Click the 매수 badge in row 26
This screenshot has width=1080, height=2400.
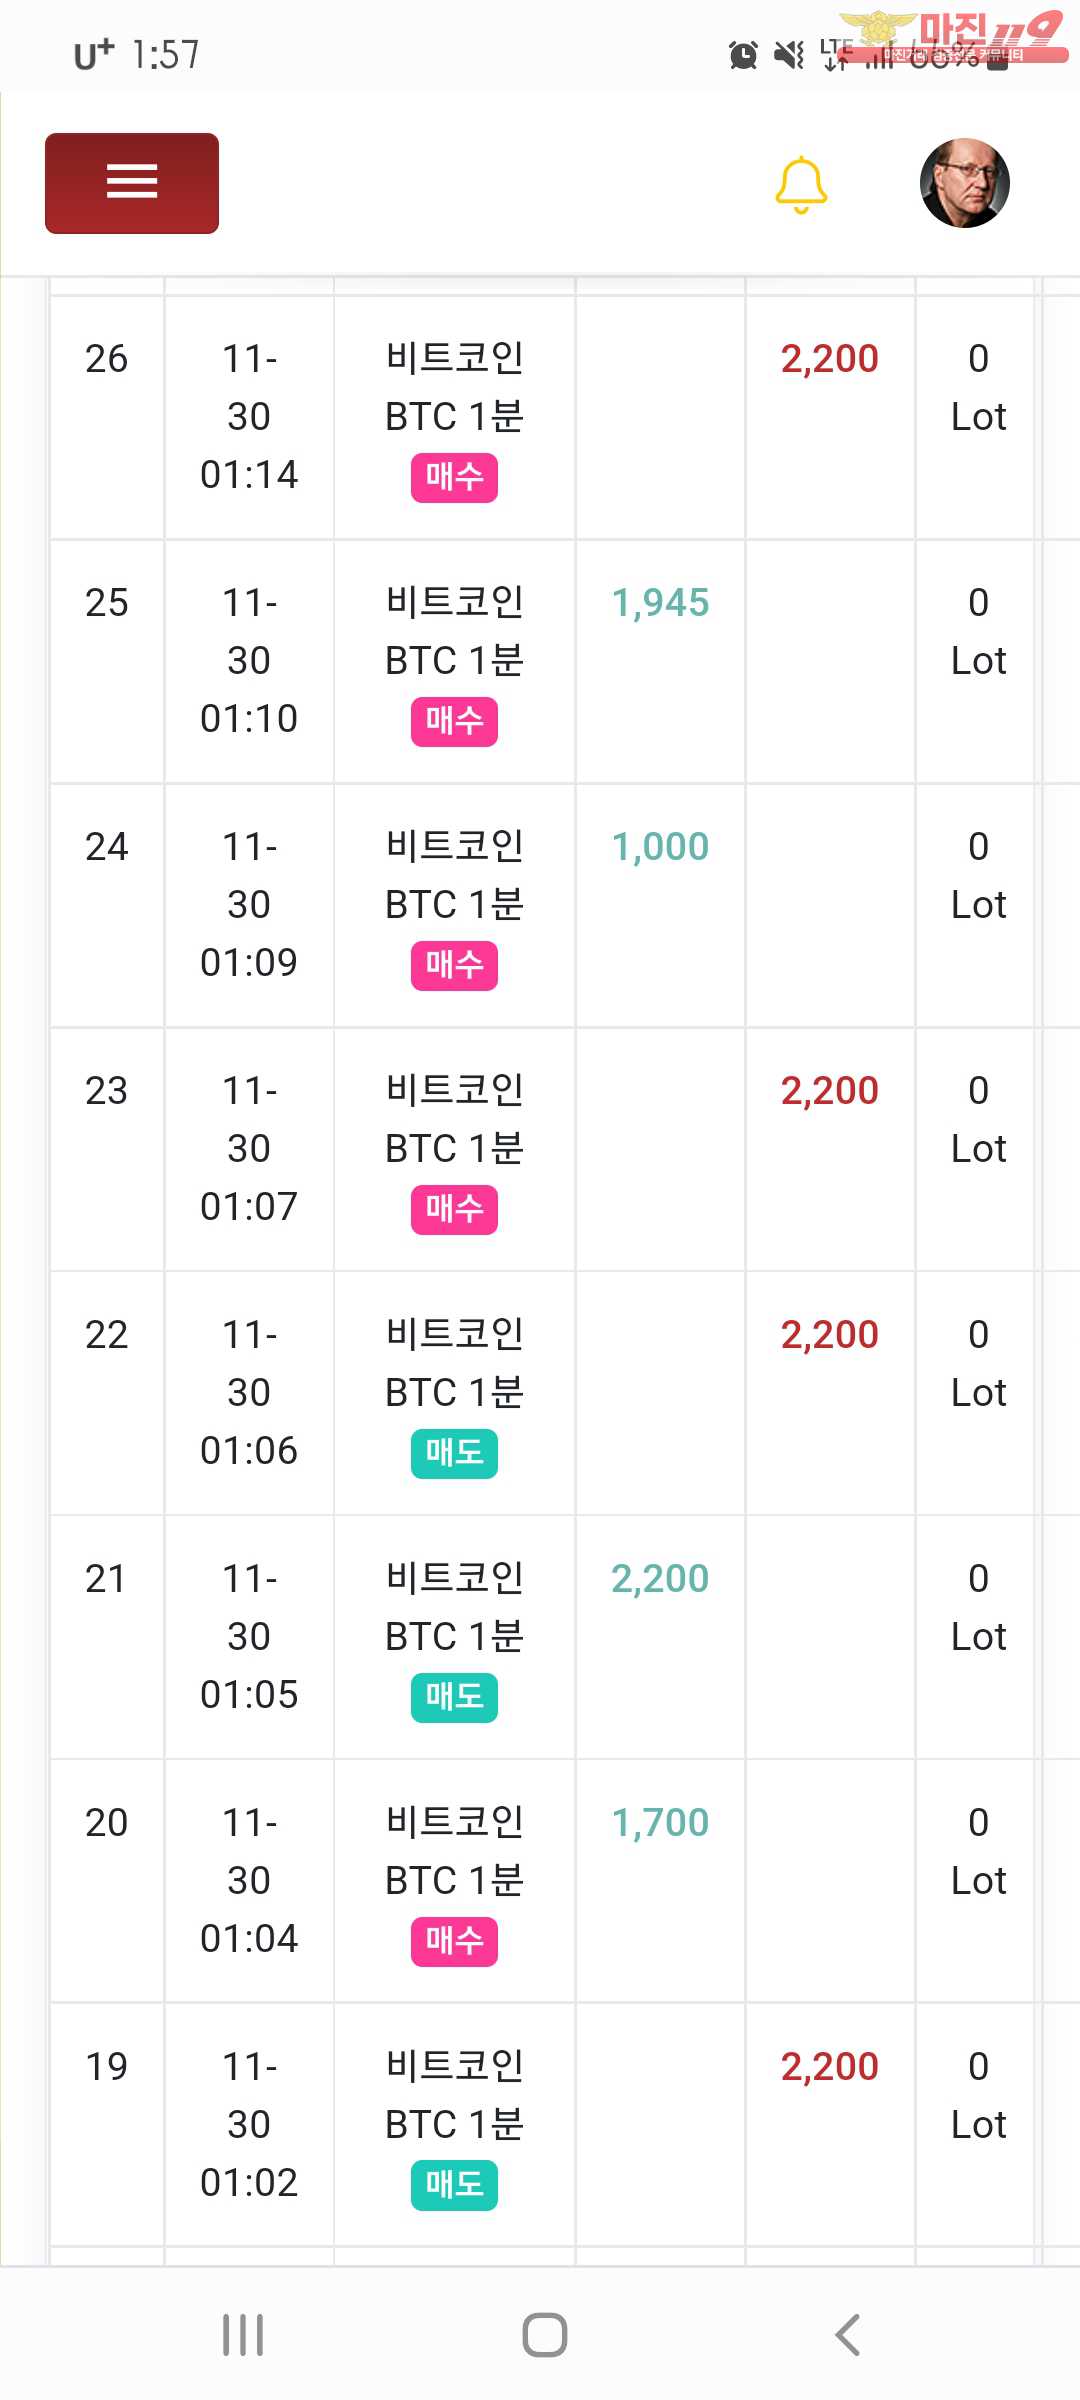(x=454, y=477)
